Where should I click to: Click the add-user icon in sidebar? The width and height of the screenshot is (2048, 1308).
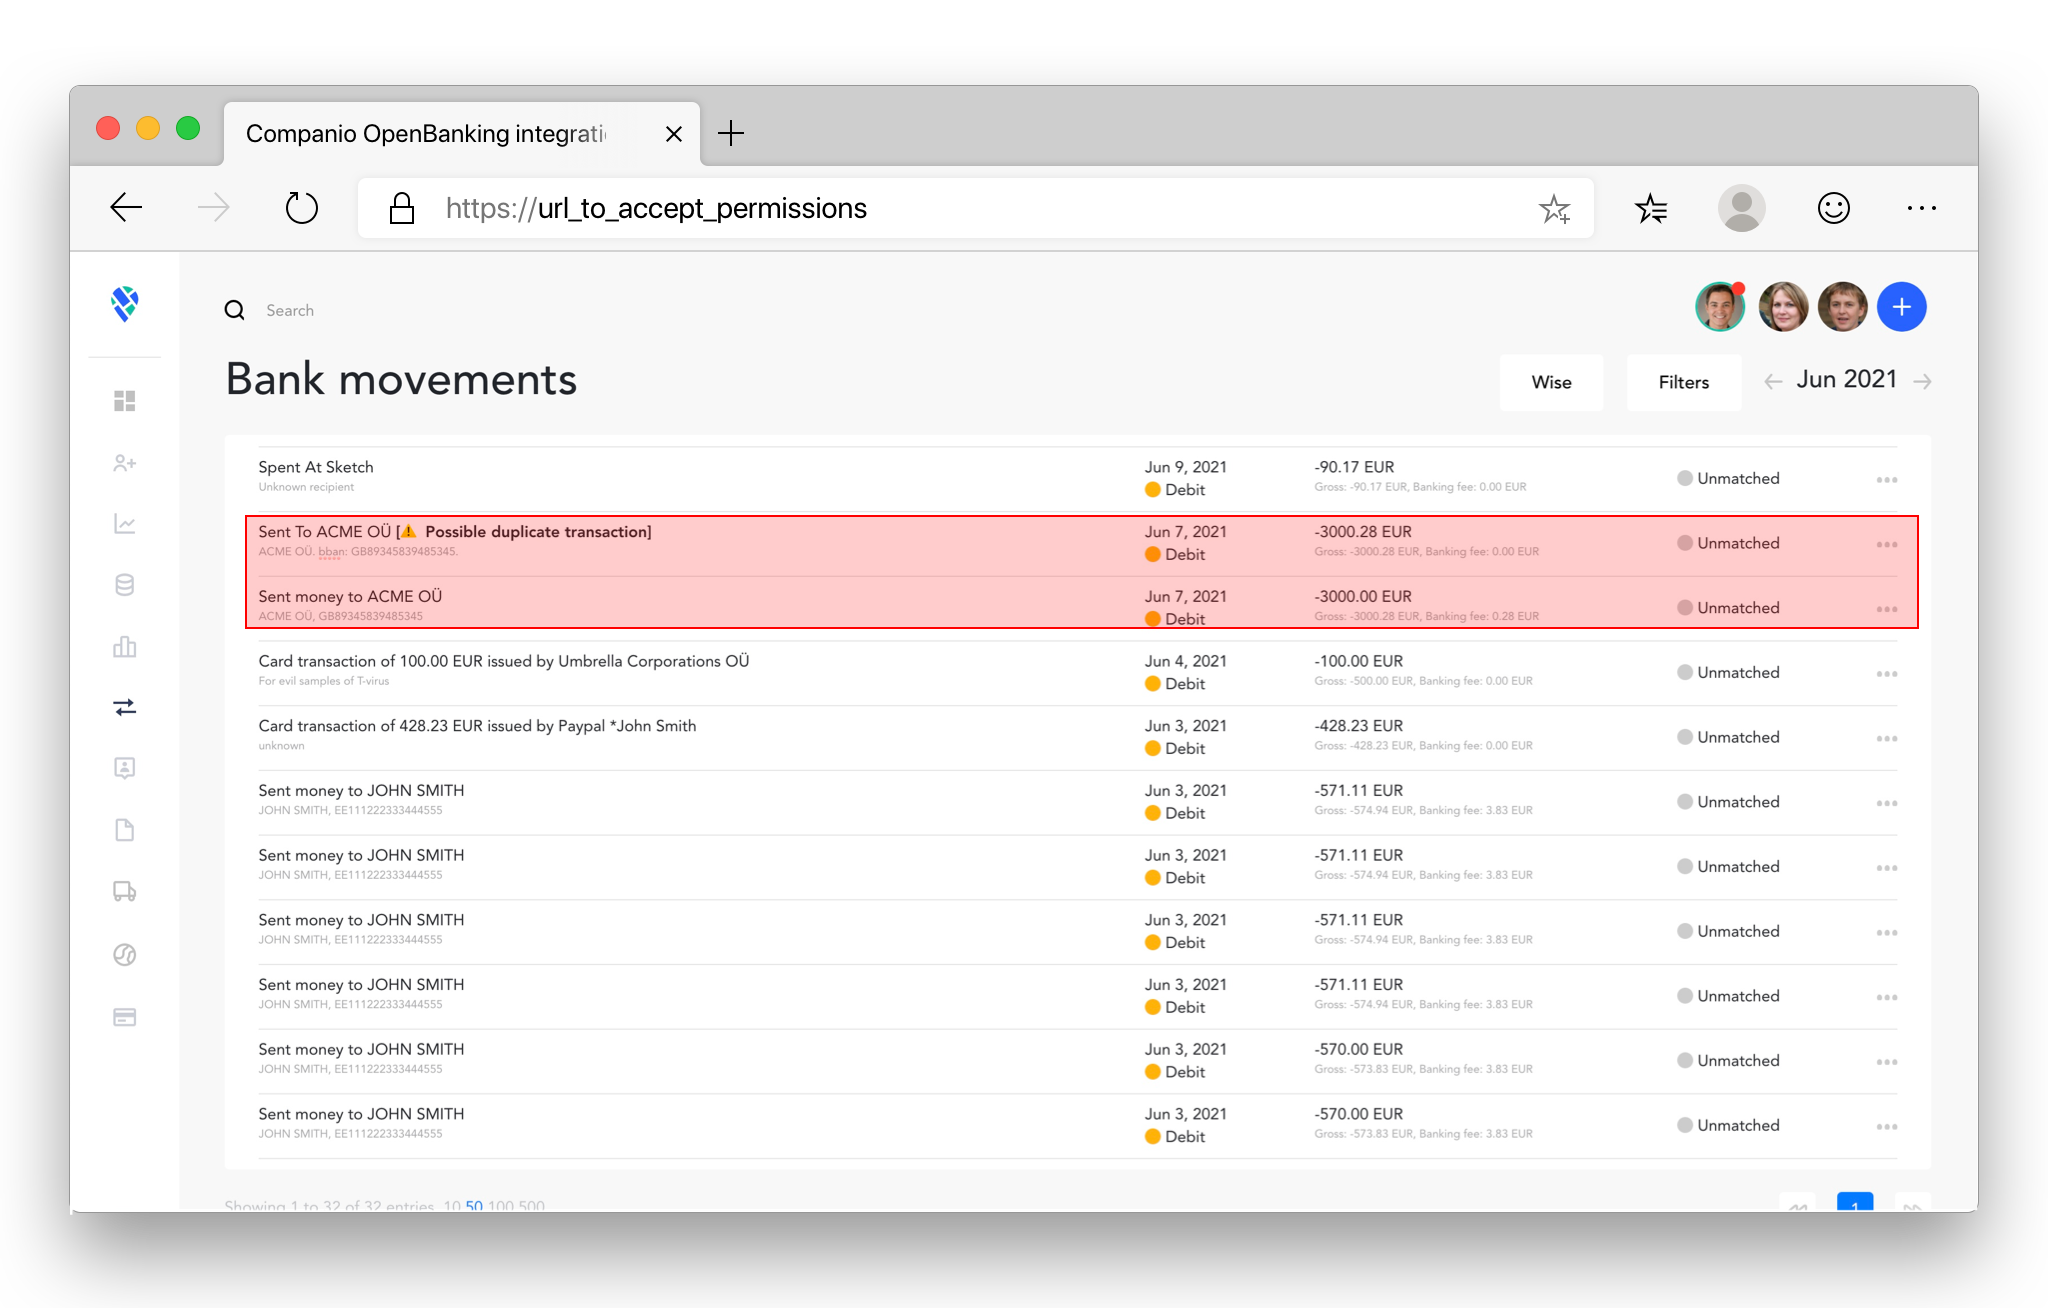tap(124, 463)
